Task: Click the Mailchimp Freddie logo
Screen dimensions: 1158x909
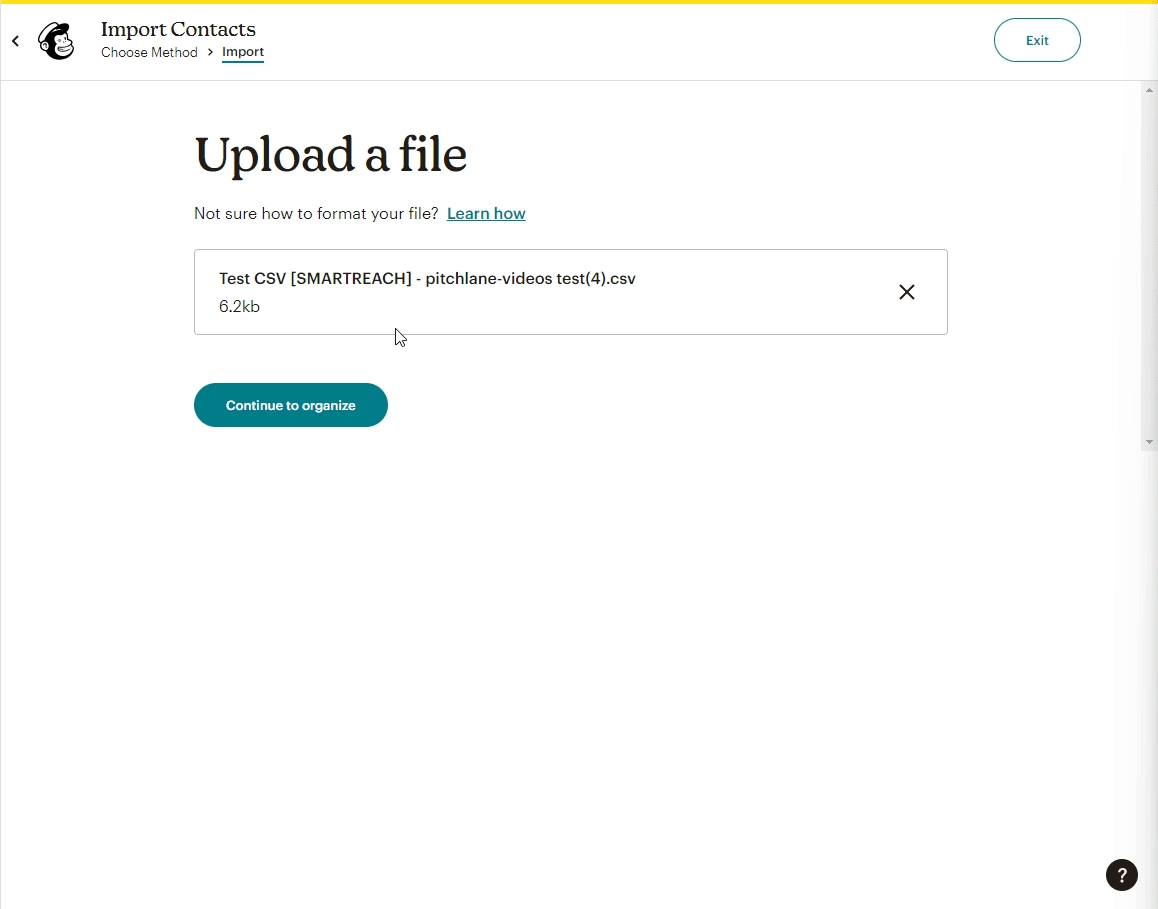Action: pyautogui.click(x=56, y=41)
